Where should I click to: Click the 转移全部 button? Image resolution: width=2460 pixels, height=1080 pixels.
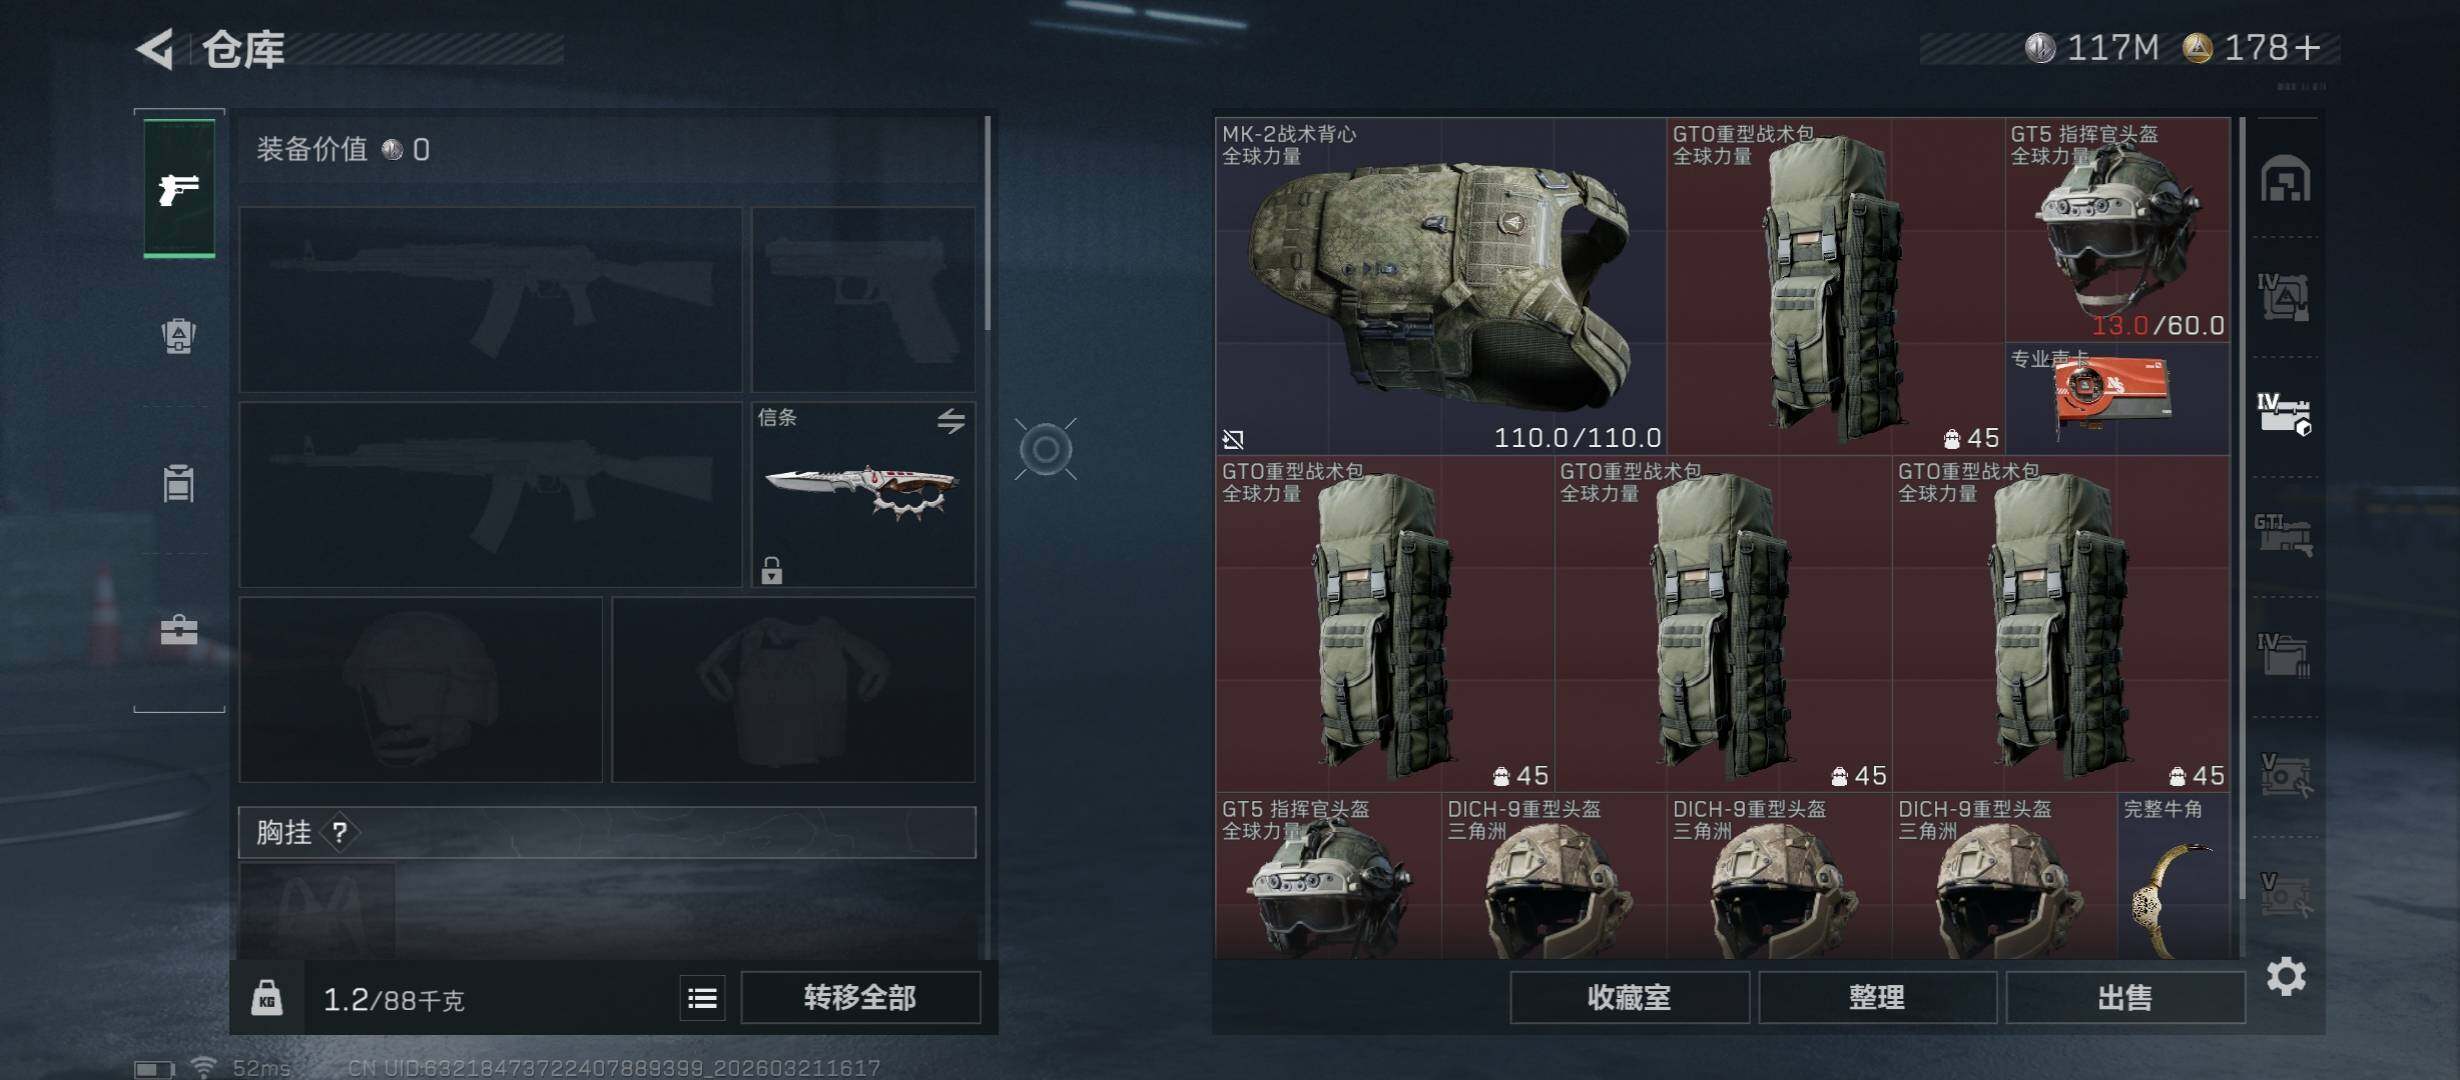point(860,998)
